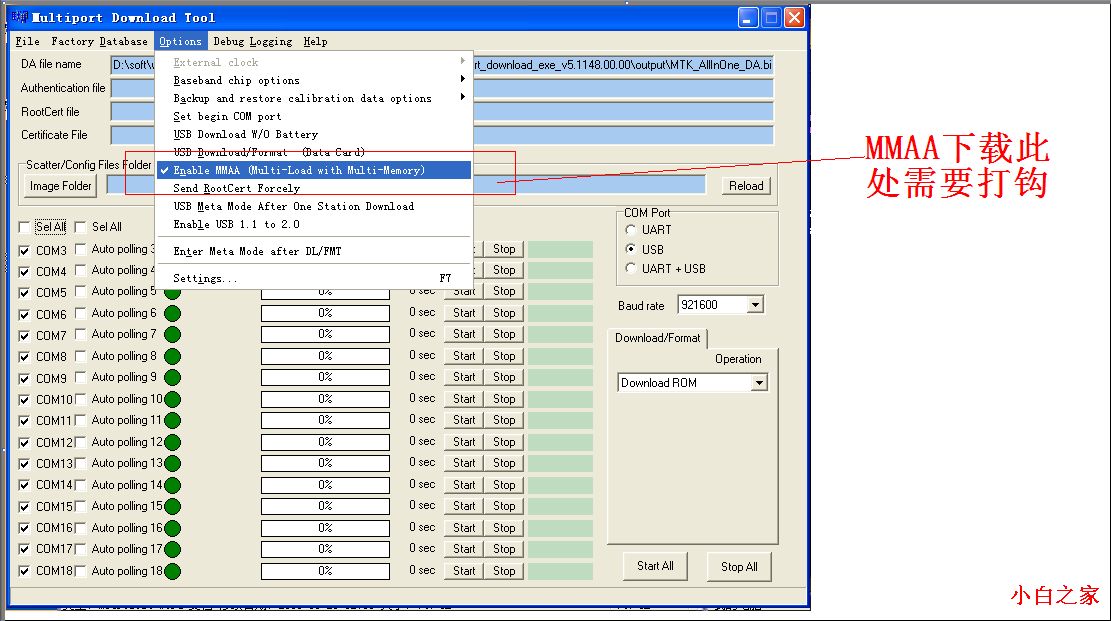Select the UART + USB radio button
Screen dimensions: 1111x621
pos(631,268)
